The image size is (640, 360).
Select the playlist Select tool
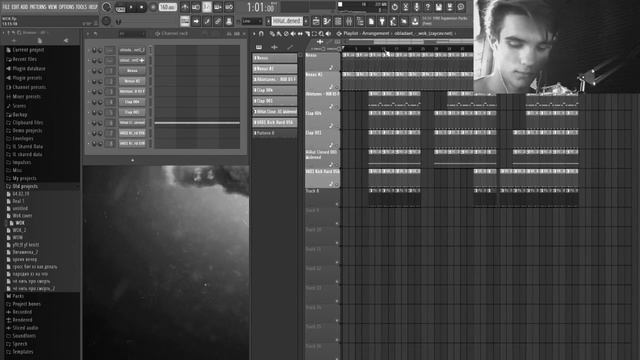(x=314, y=33)
